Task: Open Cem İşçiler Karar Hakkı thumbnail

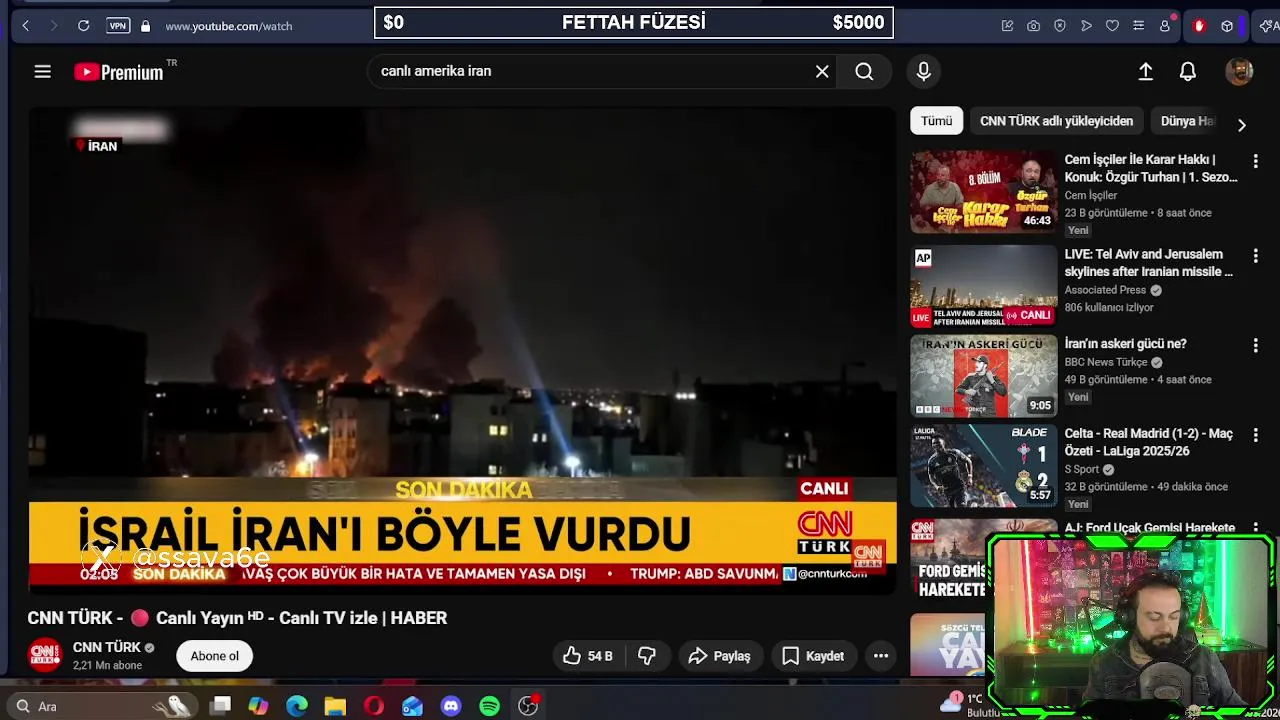Action: click(x=983, y=191)
